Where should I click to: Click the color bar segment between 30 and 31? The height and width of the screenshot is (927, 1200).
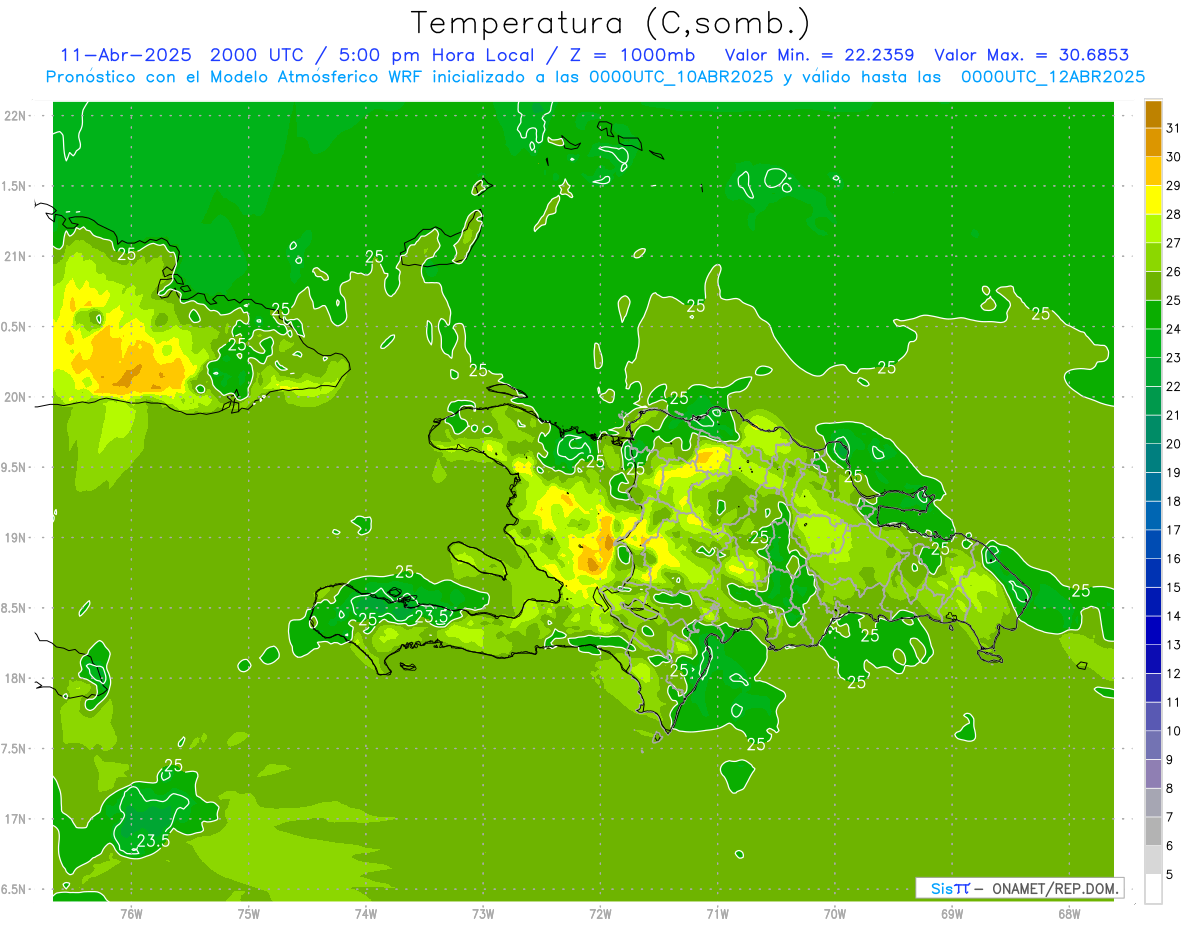1153,142
